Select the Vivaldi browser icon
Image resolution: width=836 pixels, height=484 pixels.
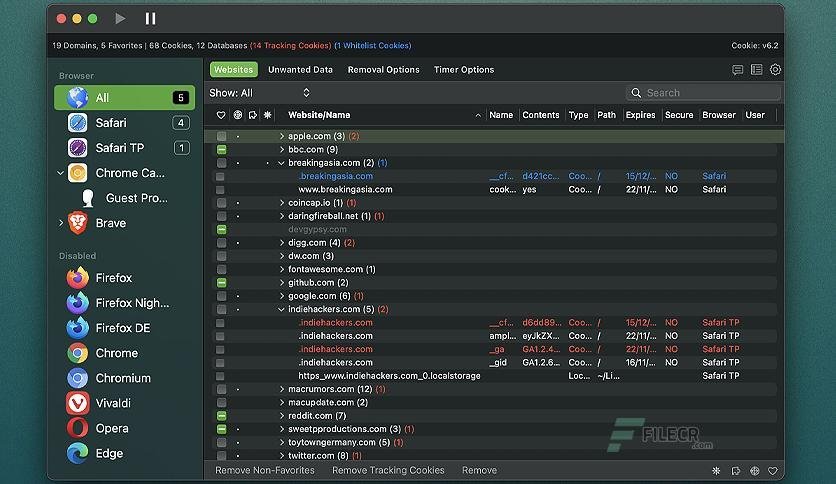click(78, 403)
